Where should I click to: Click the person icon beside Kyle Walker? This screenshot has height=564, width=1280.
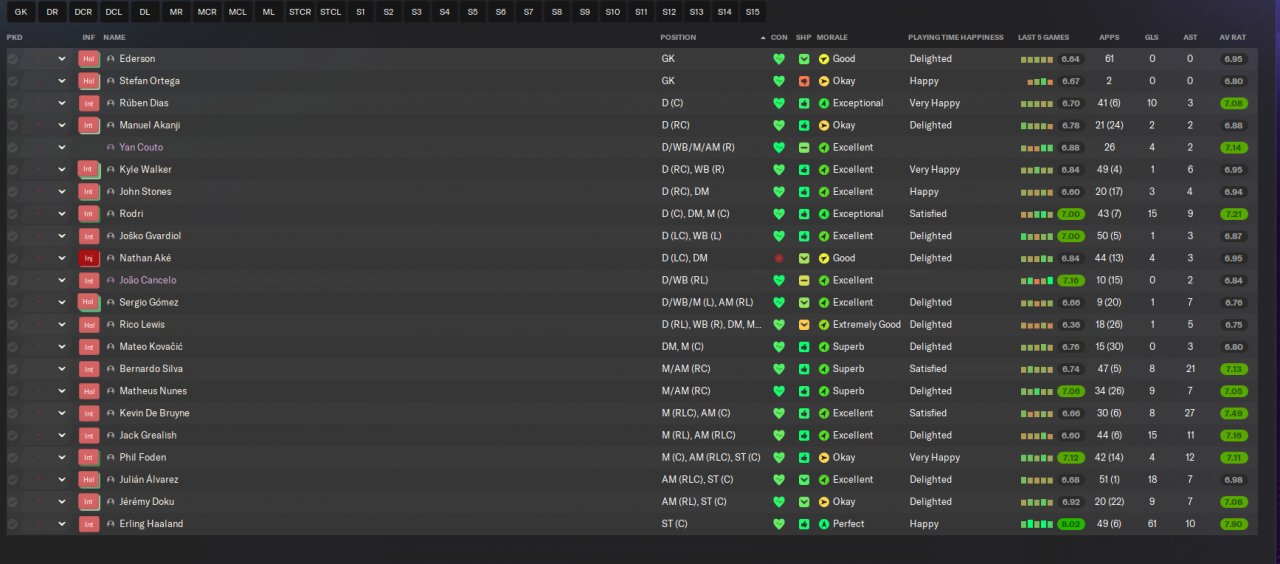(111, 170)
